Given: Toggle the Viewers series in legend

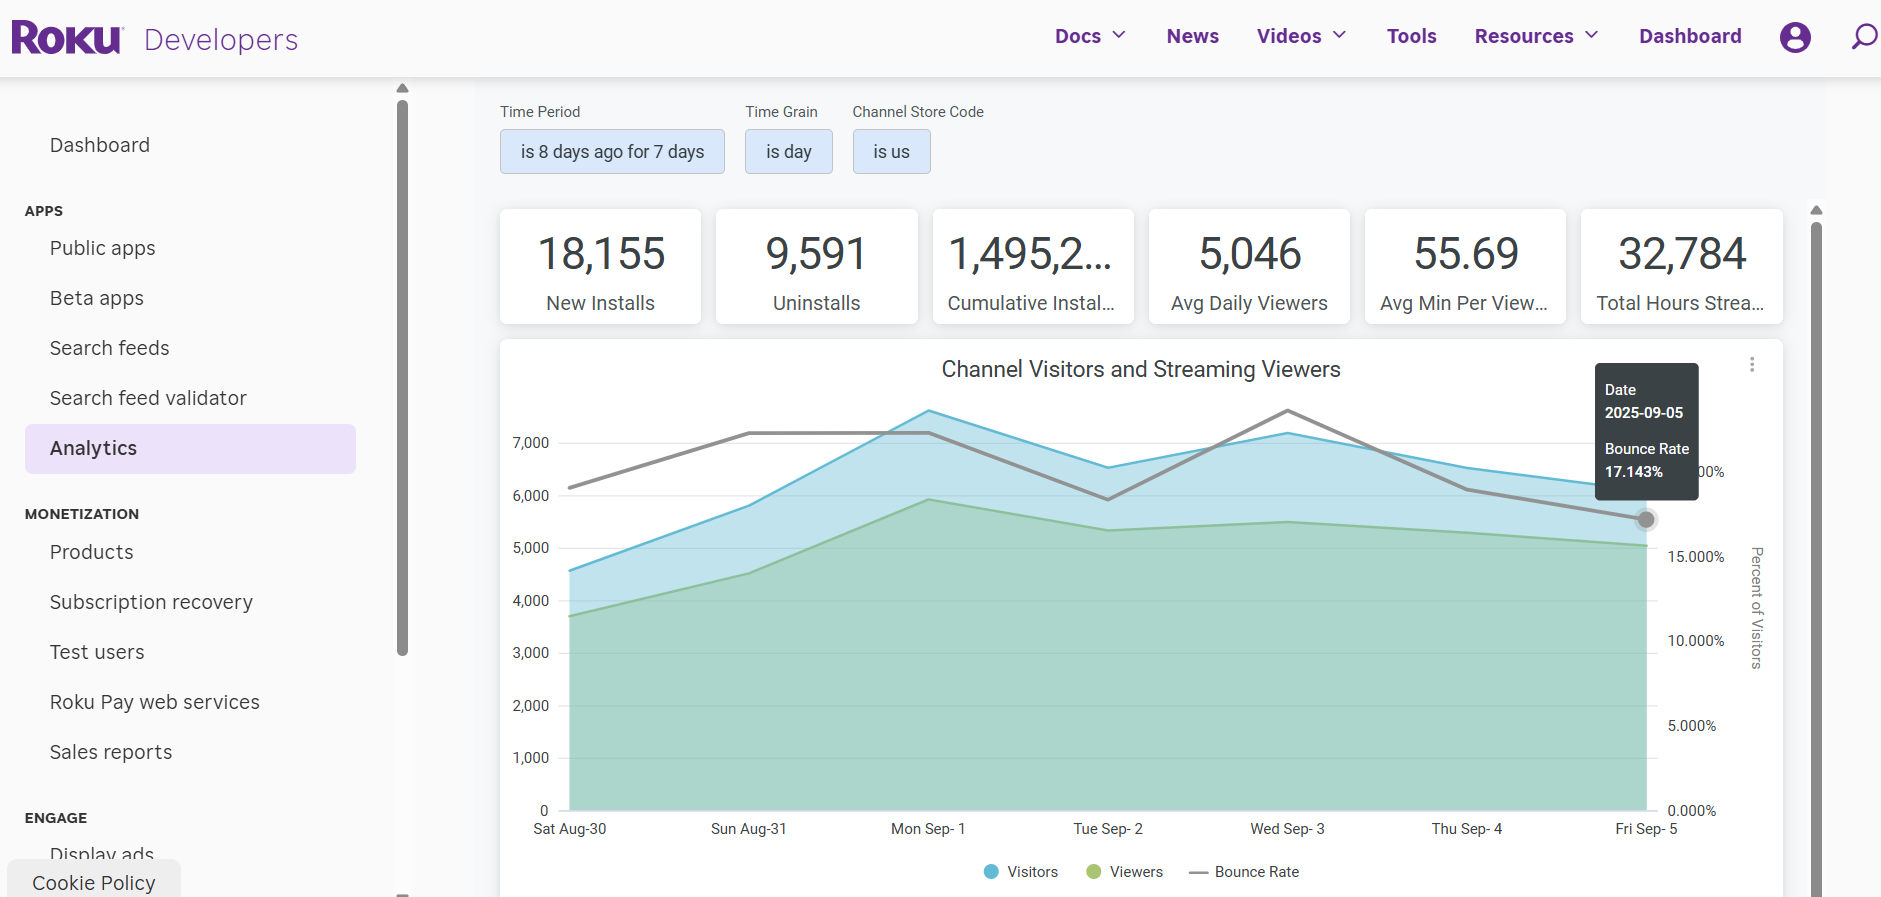Looking at the screenshot, I should [x=1125, y=872].
